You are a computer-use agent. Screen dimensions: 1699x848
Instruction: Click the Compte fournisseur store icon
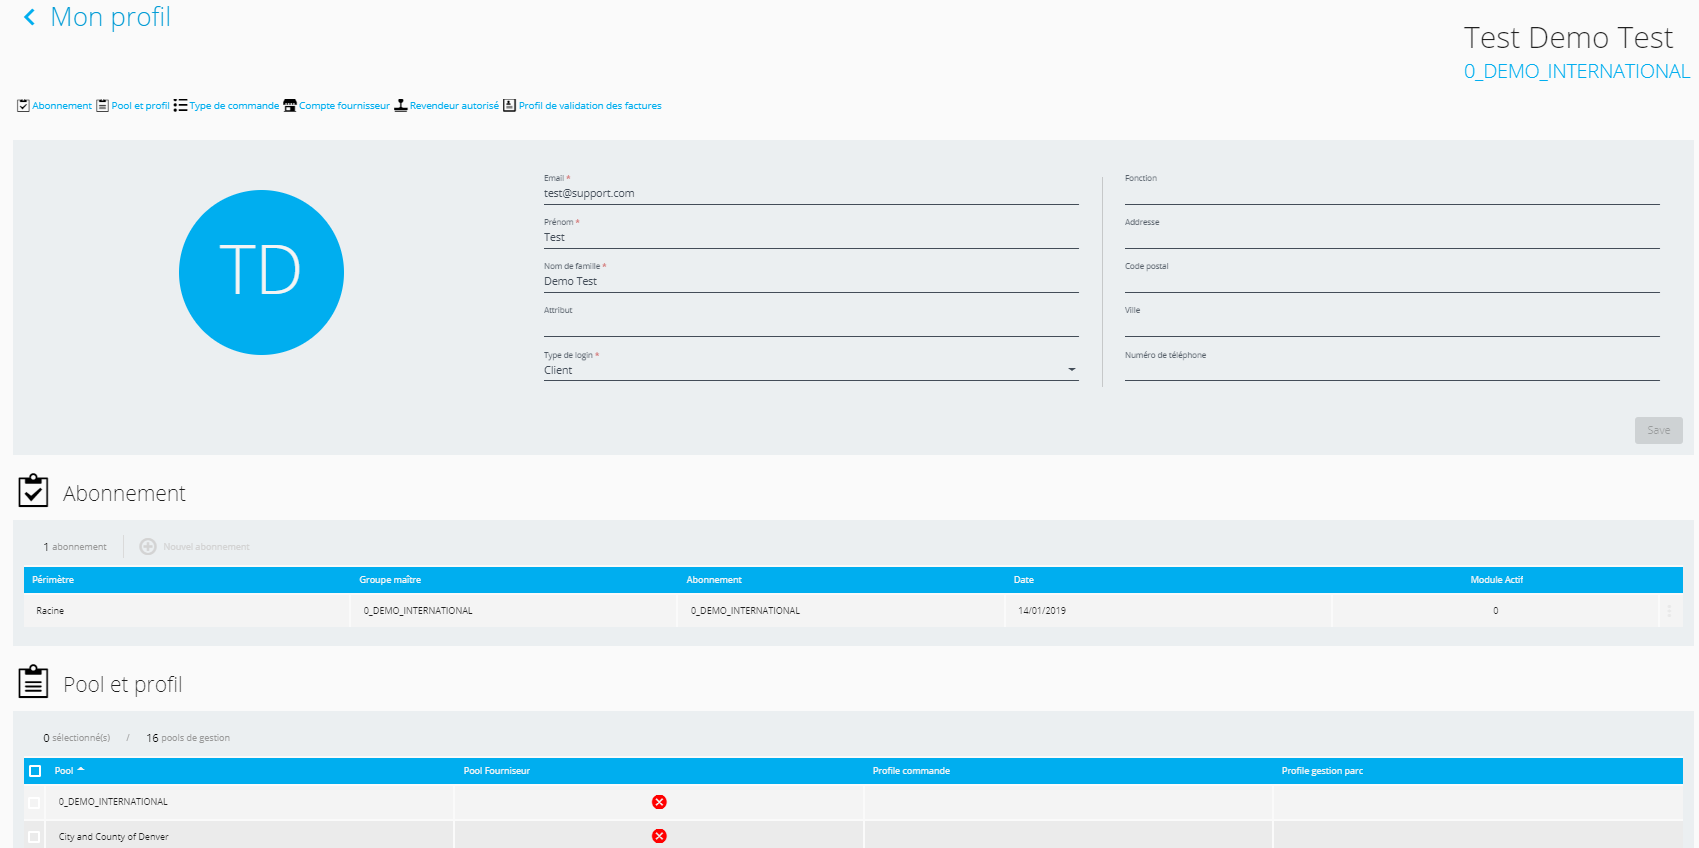click(290, 106)
